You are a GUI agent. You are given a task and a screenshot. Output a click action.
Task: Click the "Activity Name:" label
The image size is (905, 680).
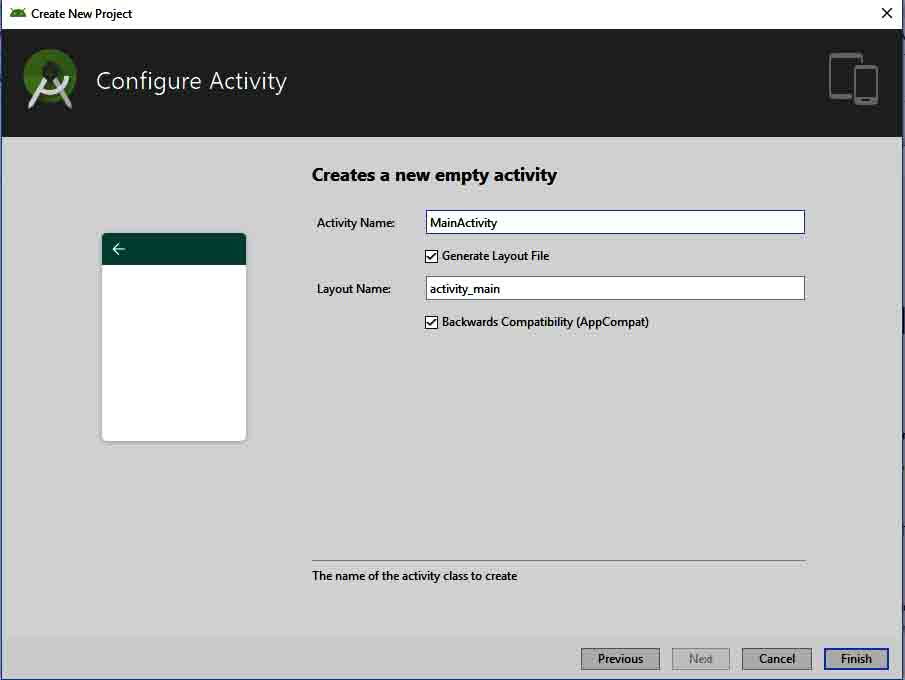pyautogui.click(x=356, y=223)
